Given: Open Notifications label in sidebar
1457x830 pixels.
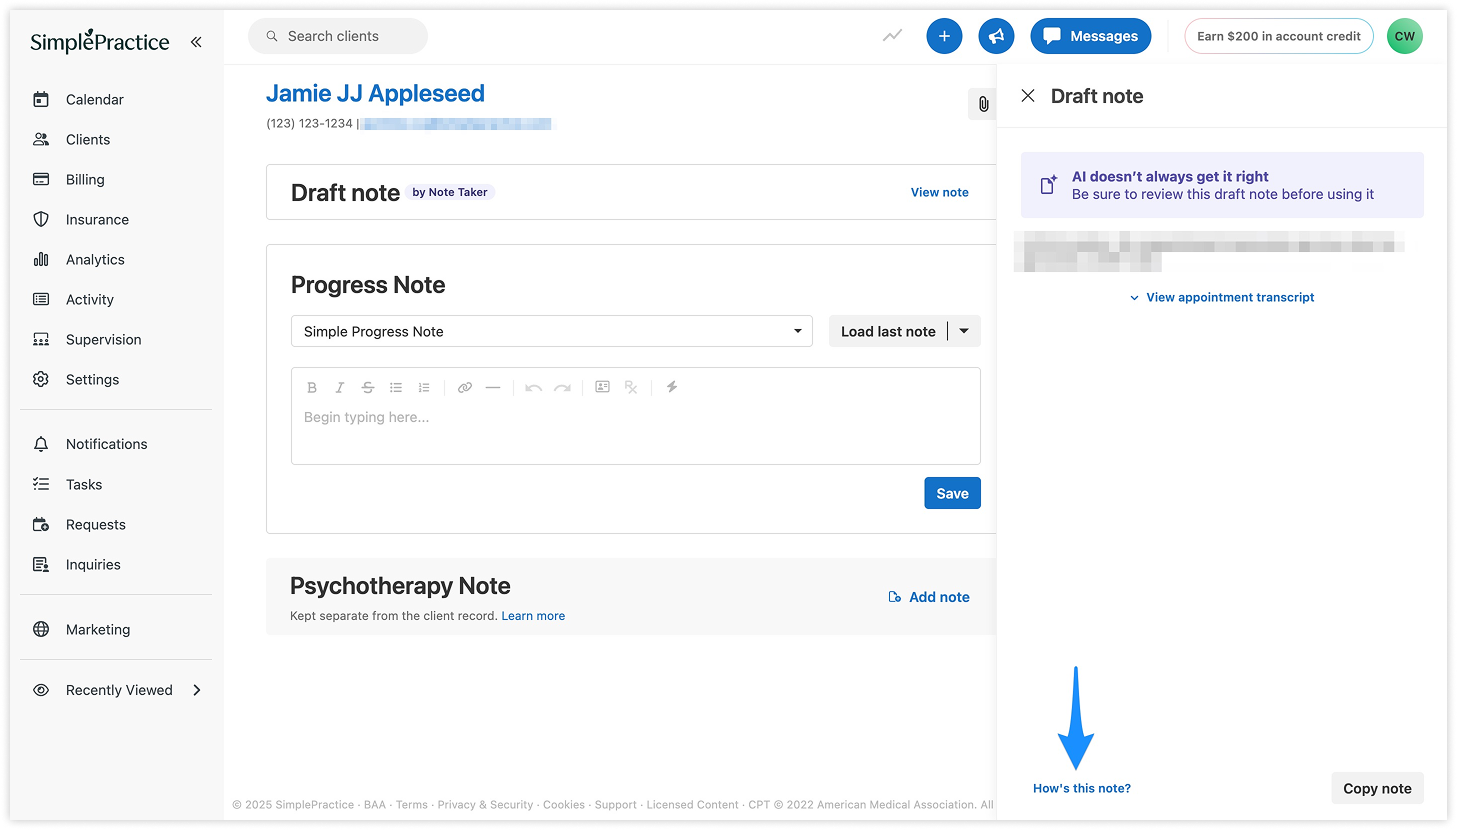Looking at the screenshot, I should (107, 444).
